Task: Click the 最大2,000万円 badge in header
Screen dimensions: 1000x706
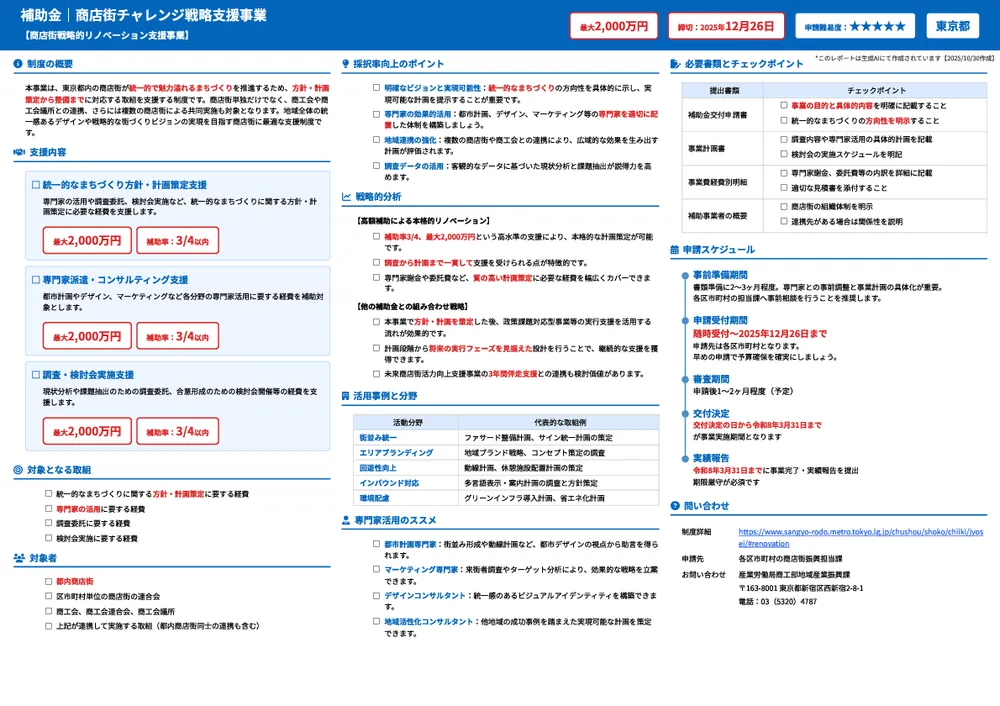Action: [613, 26]
